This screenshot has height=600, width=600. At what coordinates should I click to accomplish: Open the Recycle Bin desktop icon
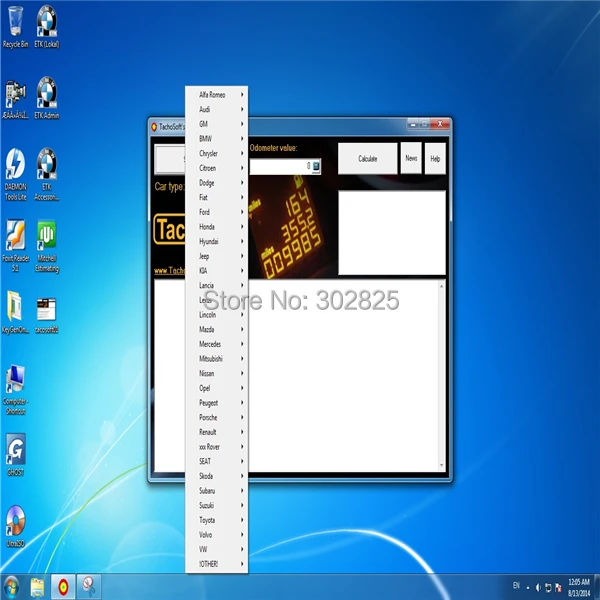coord(15,27)
